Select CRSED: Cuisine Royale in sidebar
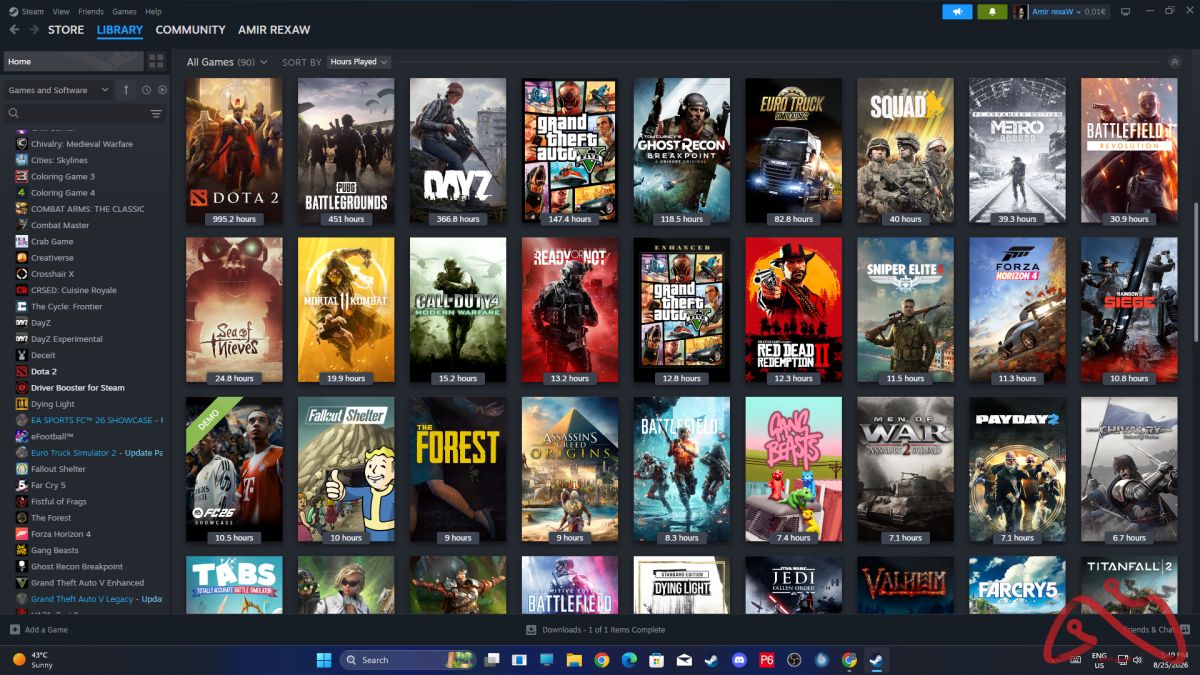This screenshot has height=675, width=1200. coord(74,290)
